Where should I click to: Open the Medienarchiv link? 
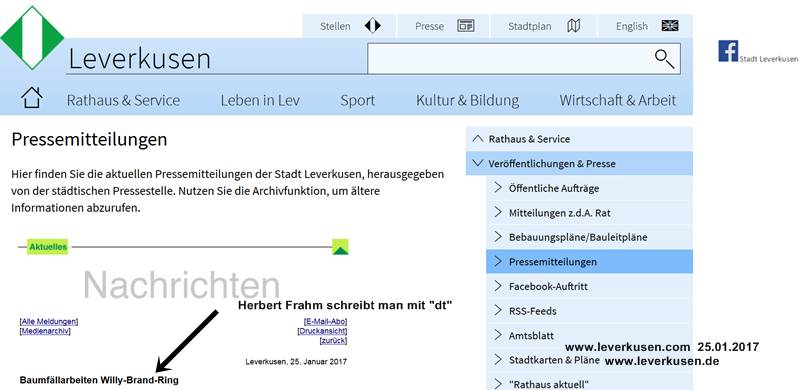[x=44, y=331]
